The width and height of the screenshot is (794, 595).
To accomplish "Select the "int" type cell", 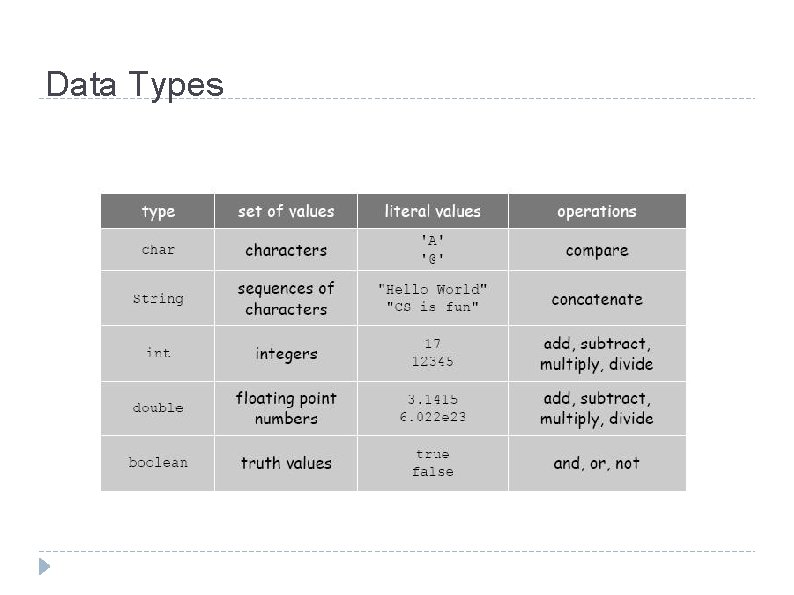I will coord(158,353).
